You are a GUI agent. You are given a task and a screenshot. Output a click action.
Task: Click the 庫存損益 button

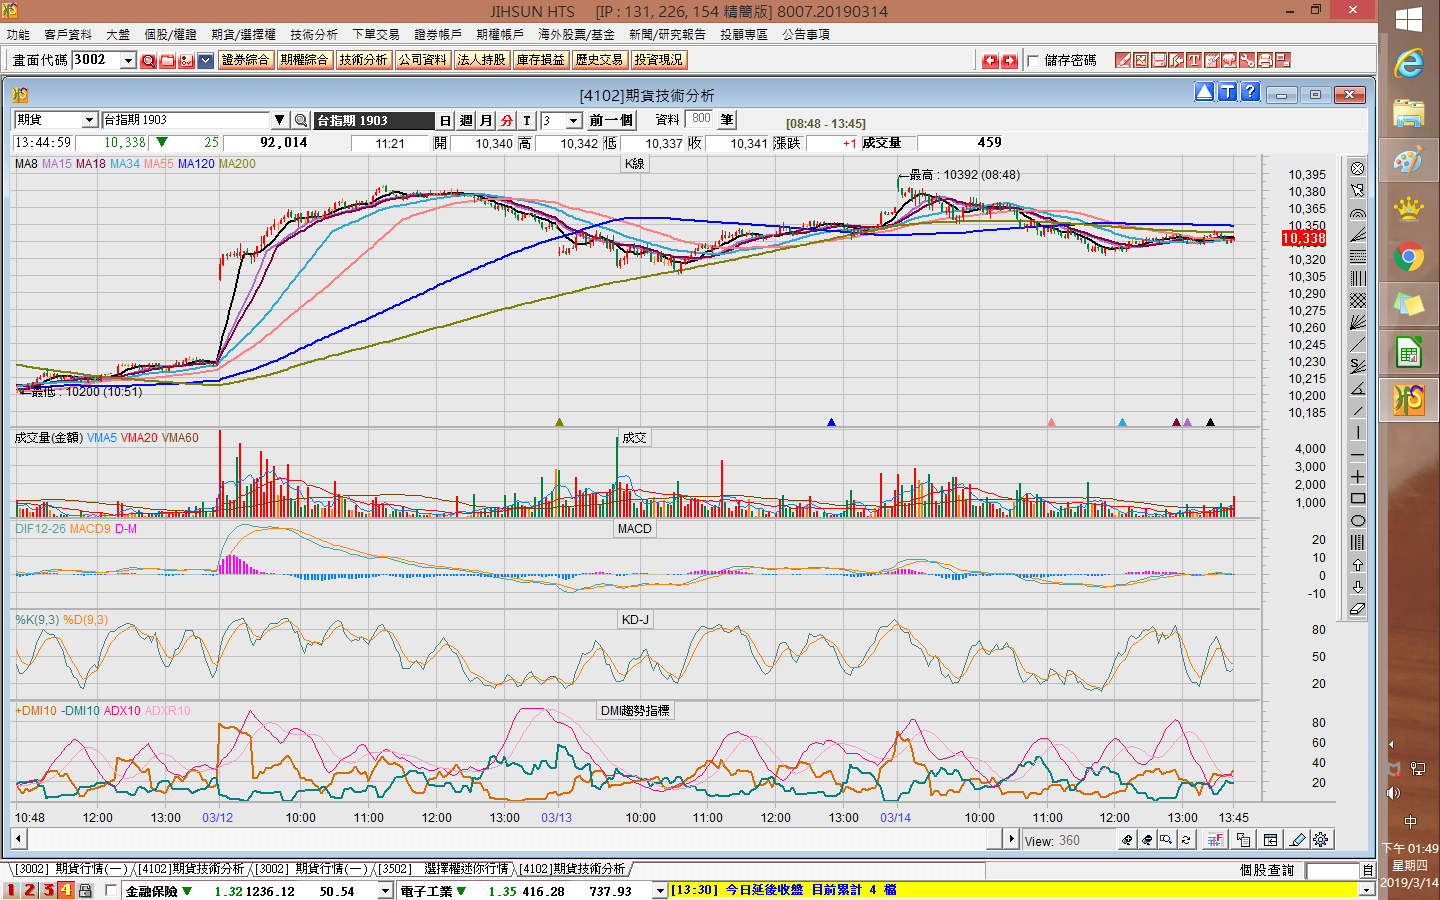click(x=540, y=60)
